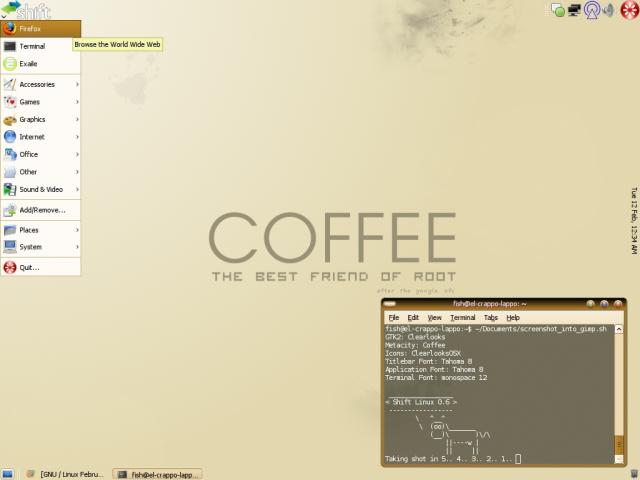
Task: Click the red logout icon in top corner
Action: tap(630, 10)
